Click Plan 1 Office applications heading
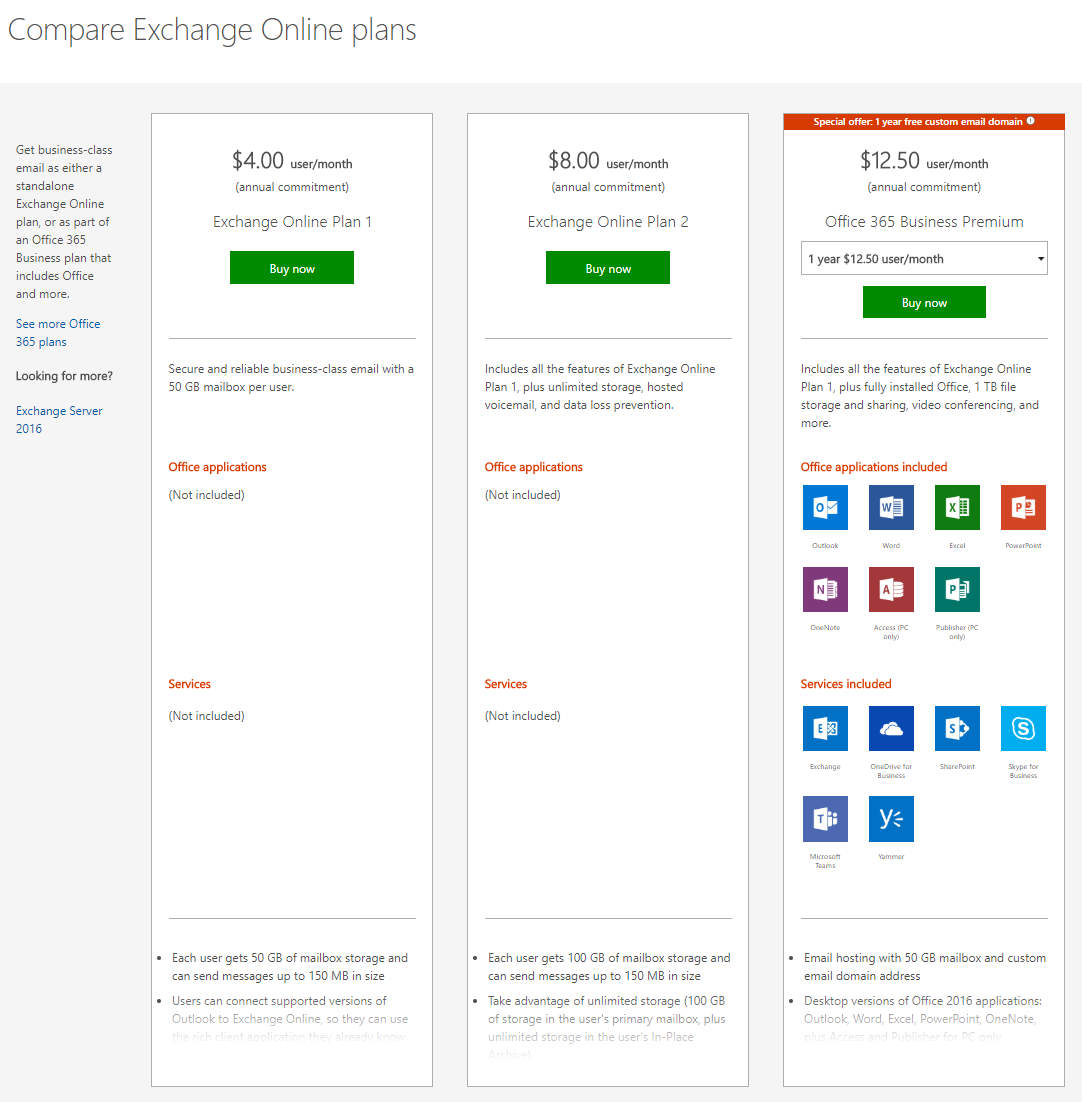Viewport: 1082px width, 1102px height. point(217,467)
